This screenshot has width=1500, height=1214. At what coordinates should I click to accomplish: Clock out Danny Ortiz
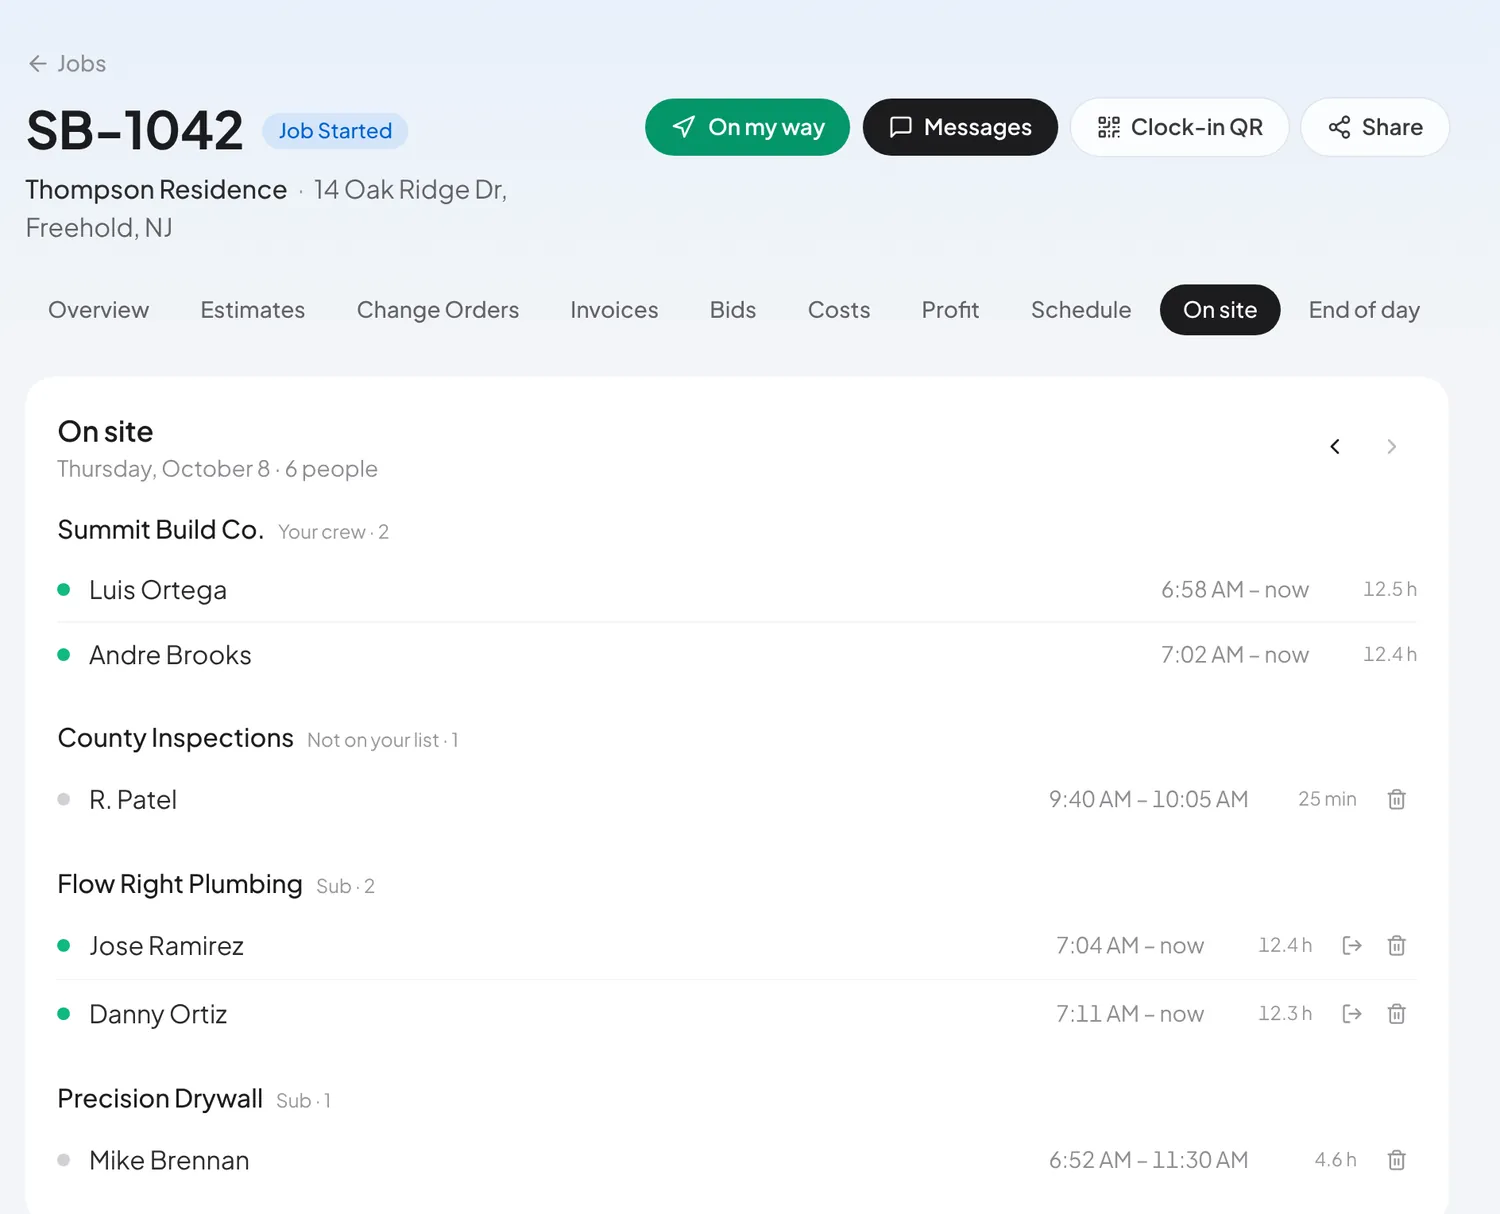click(1352, 1014)
